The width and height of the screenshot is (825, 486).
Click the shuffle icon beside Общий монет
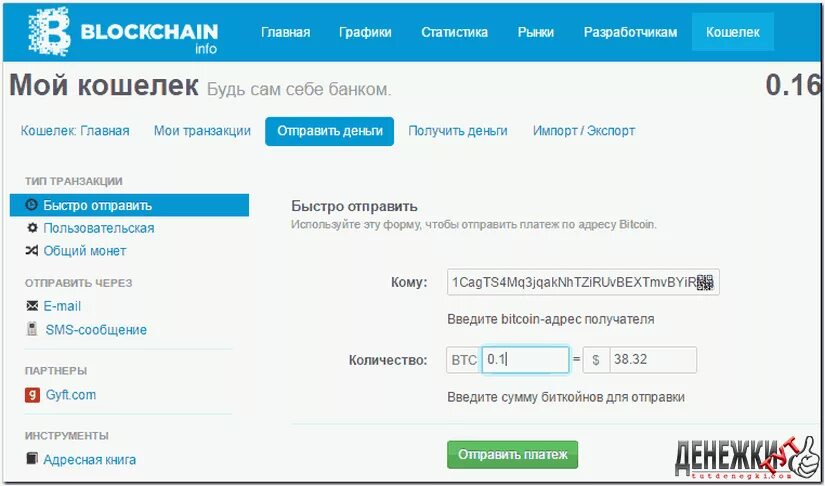click(x=32, y=250)
